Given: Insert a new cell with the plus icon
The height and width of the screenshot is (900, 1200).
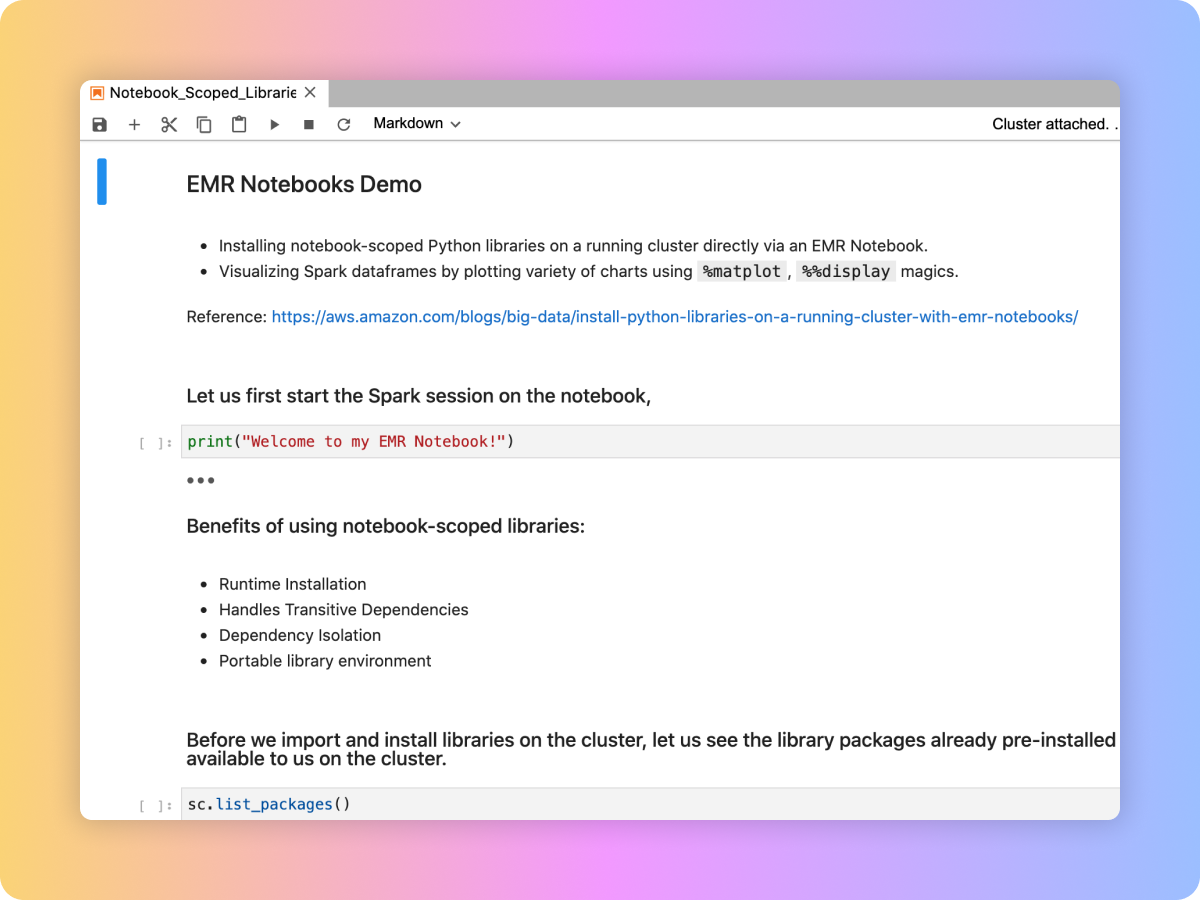Looking at the screenshot, I should pyautogui.click(x=134, y=124).
